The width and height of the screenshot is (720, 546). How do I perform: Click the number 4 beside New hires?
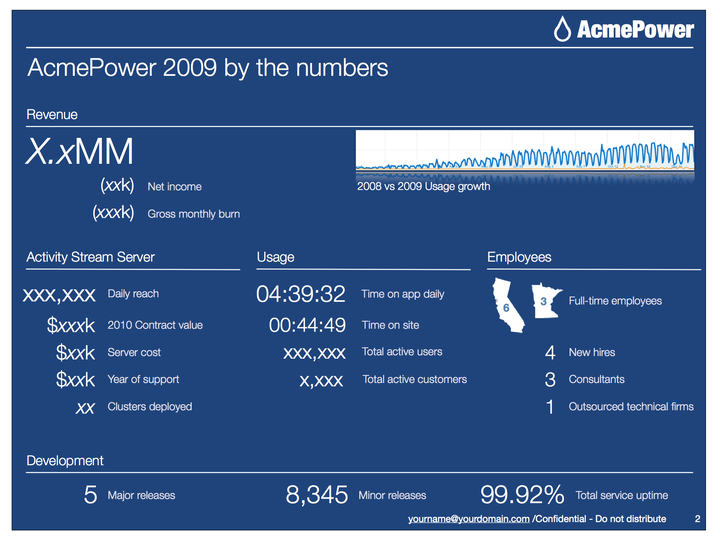click(x=550, y=353)
